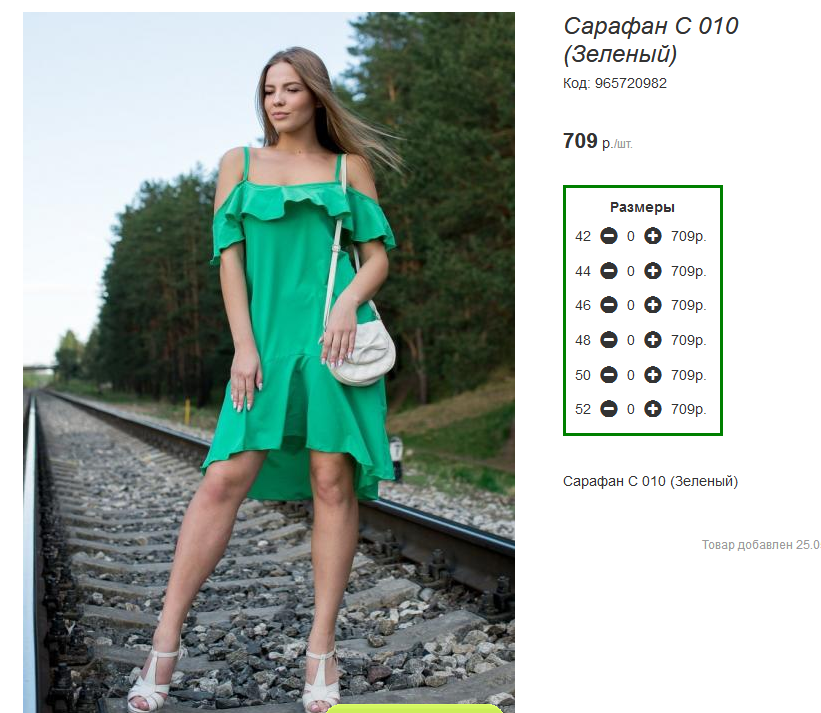Click minus icon for size 52
This screenshot has width=821, height=713.
coord(608,409)
